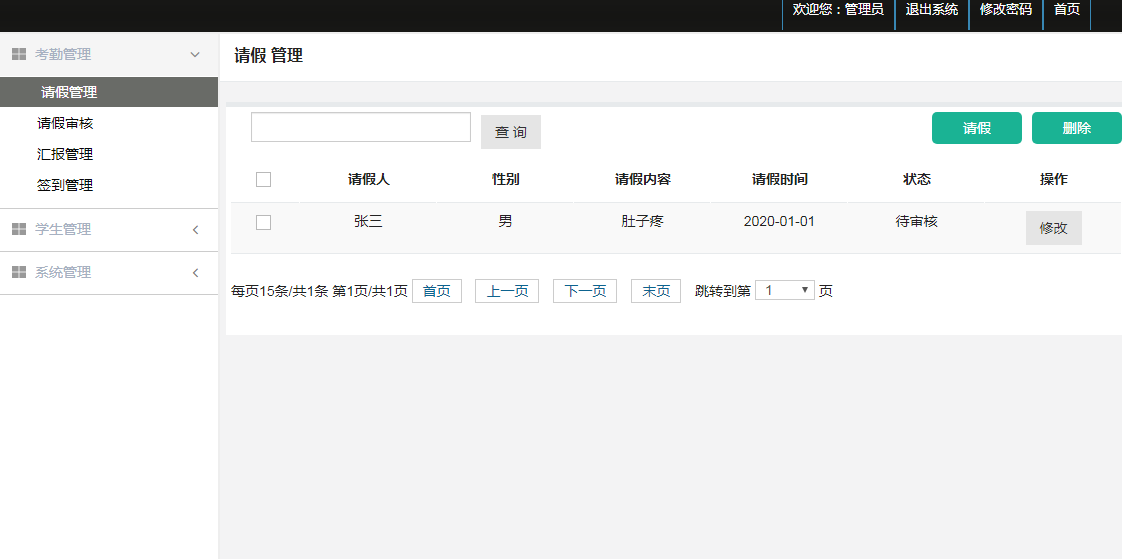
Task: Click the green 请假 button
Action: coord(976,128)
